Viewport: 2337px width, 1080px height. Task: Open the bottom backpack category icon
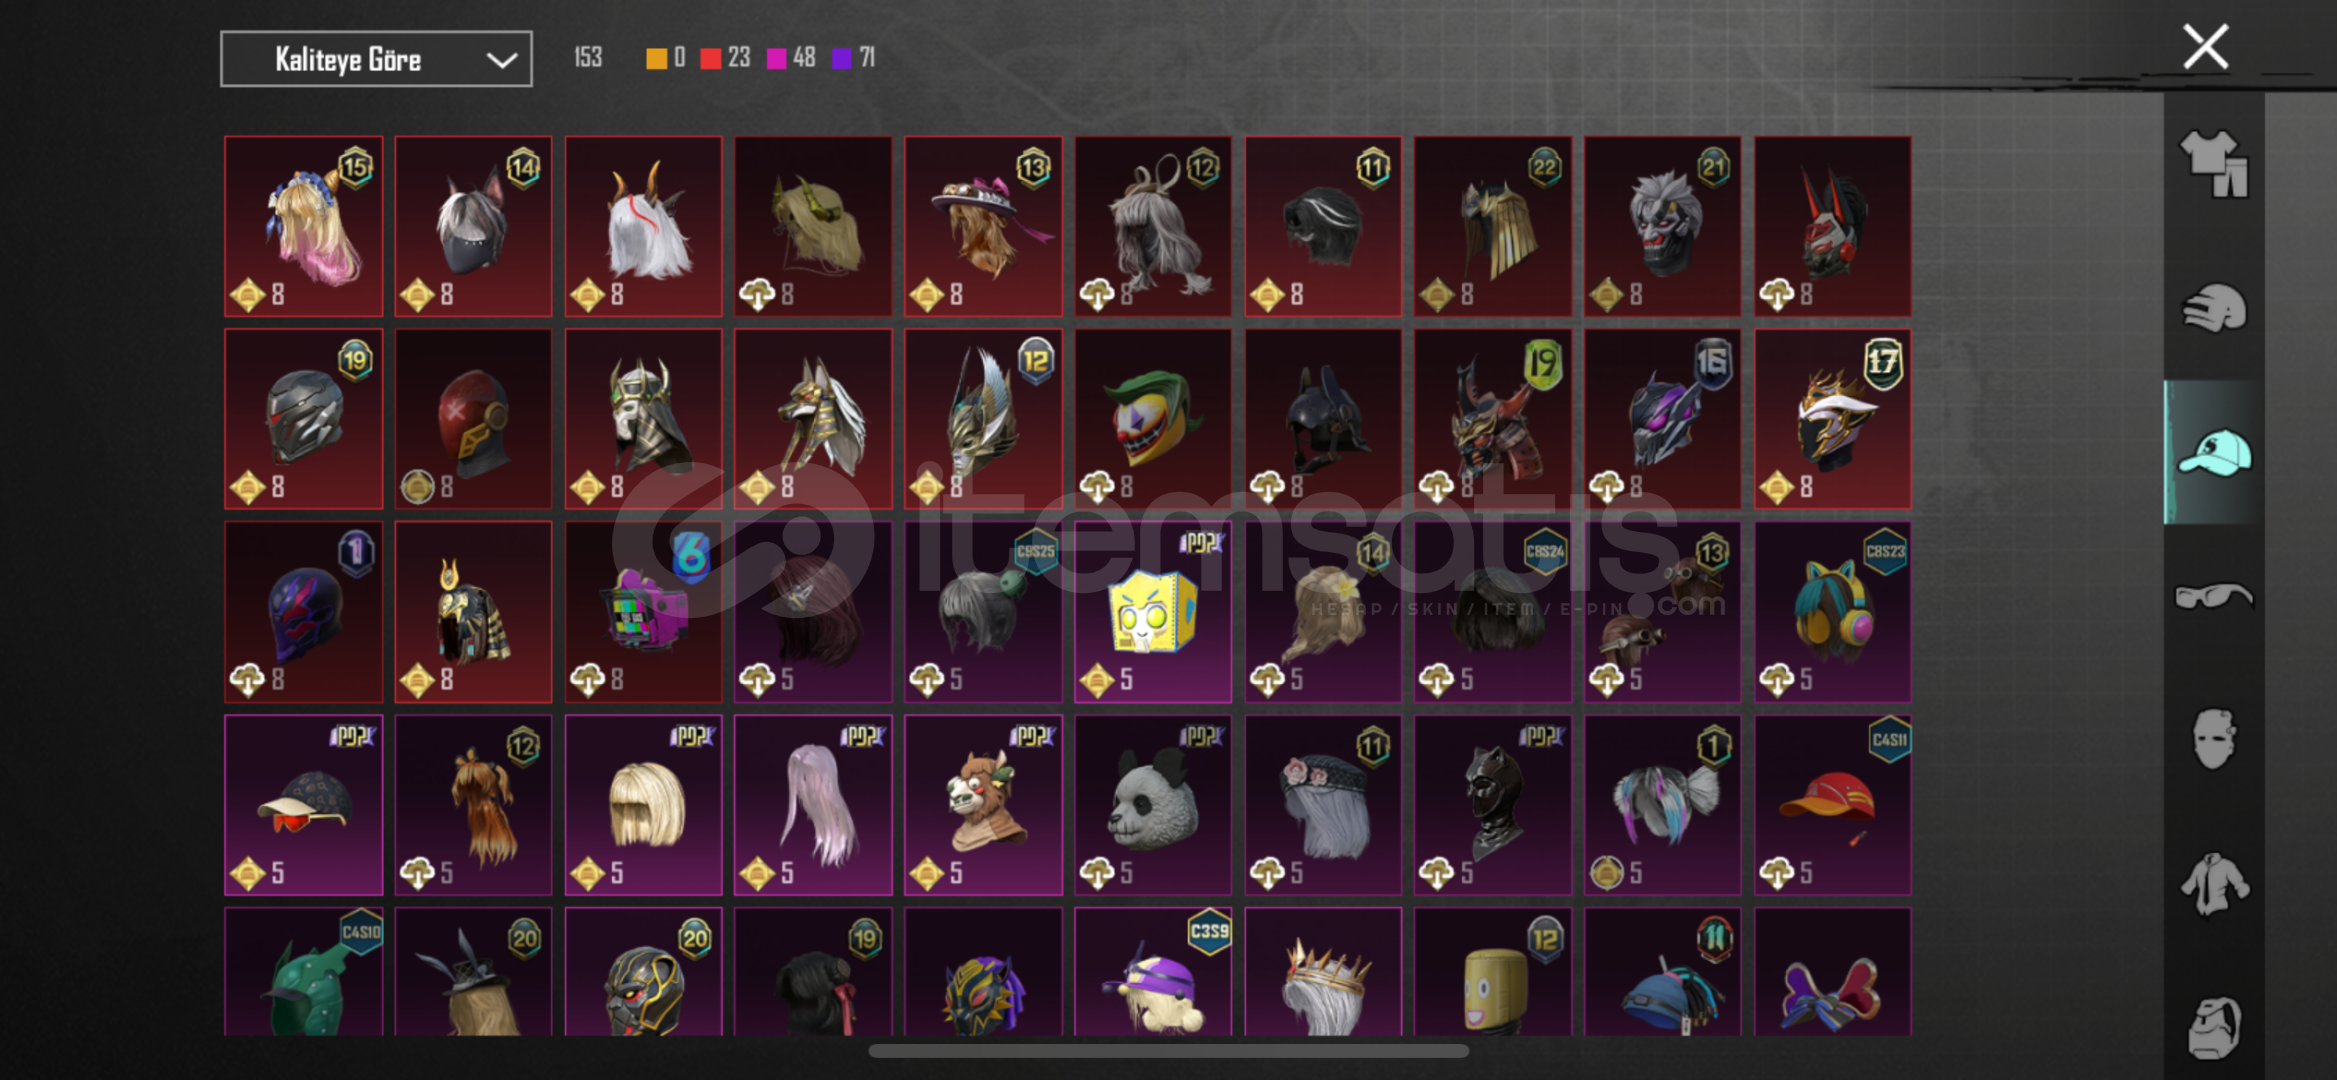tap(2213, 1027)
